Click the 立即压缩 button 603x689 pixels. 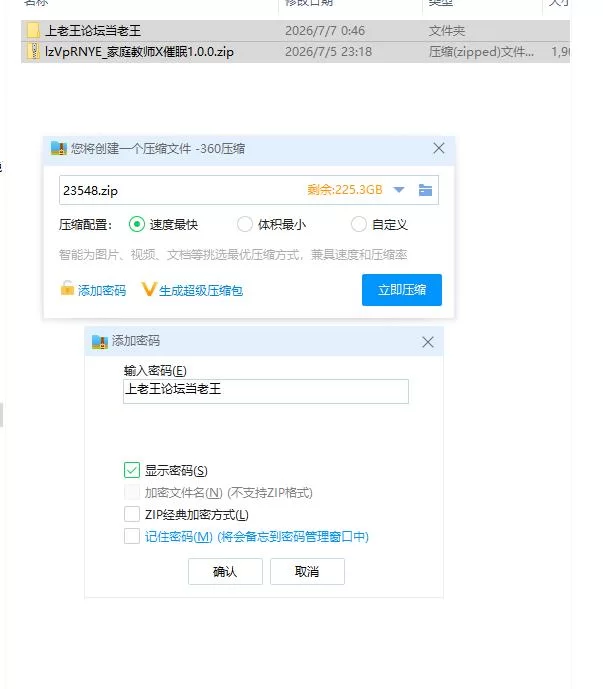(402, 290)
